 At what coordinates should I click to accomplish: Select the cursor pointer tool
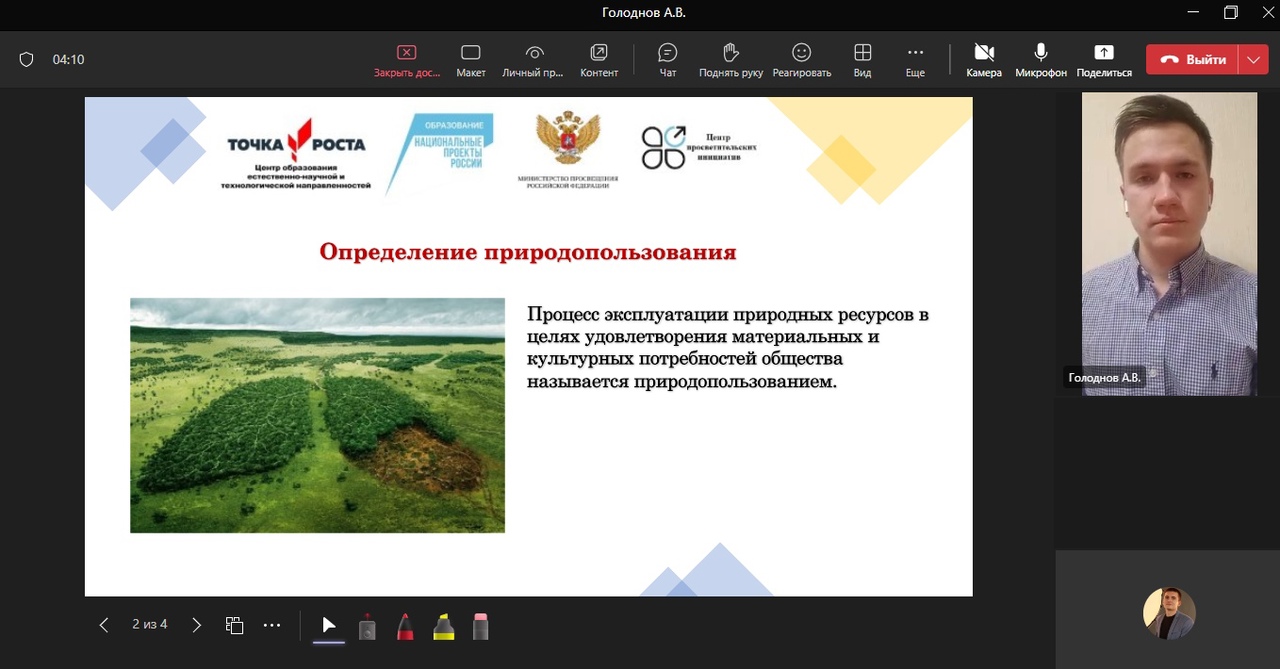(329, 625)
